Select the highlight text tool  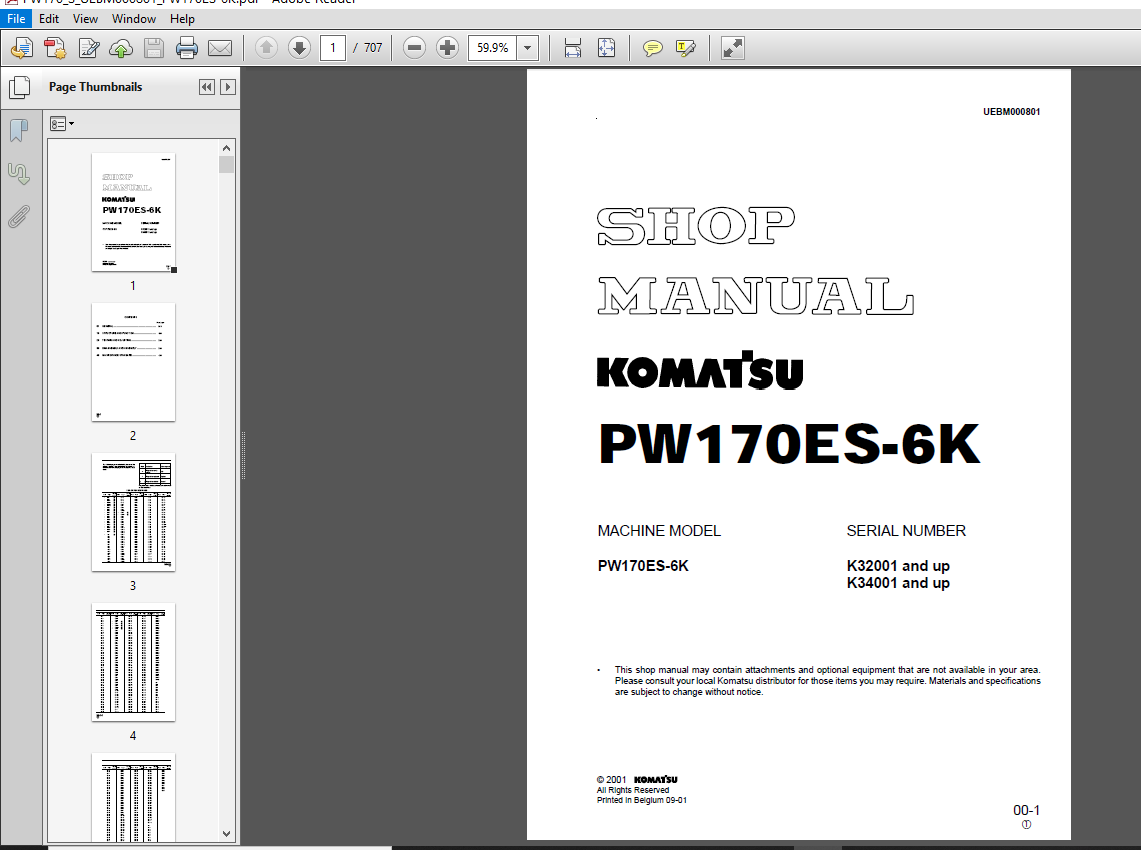685,48
